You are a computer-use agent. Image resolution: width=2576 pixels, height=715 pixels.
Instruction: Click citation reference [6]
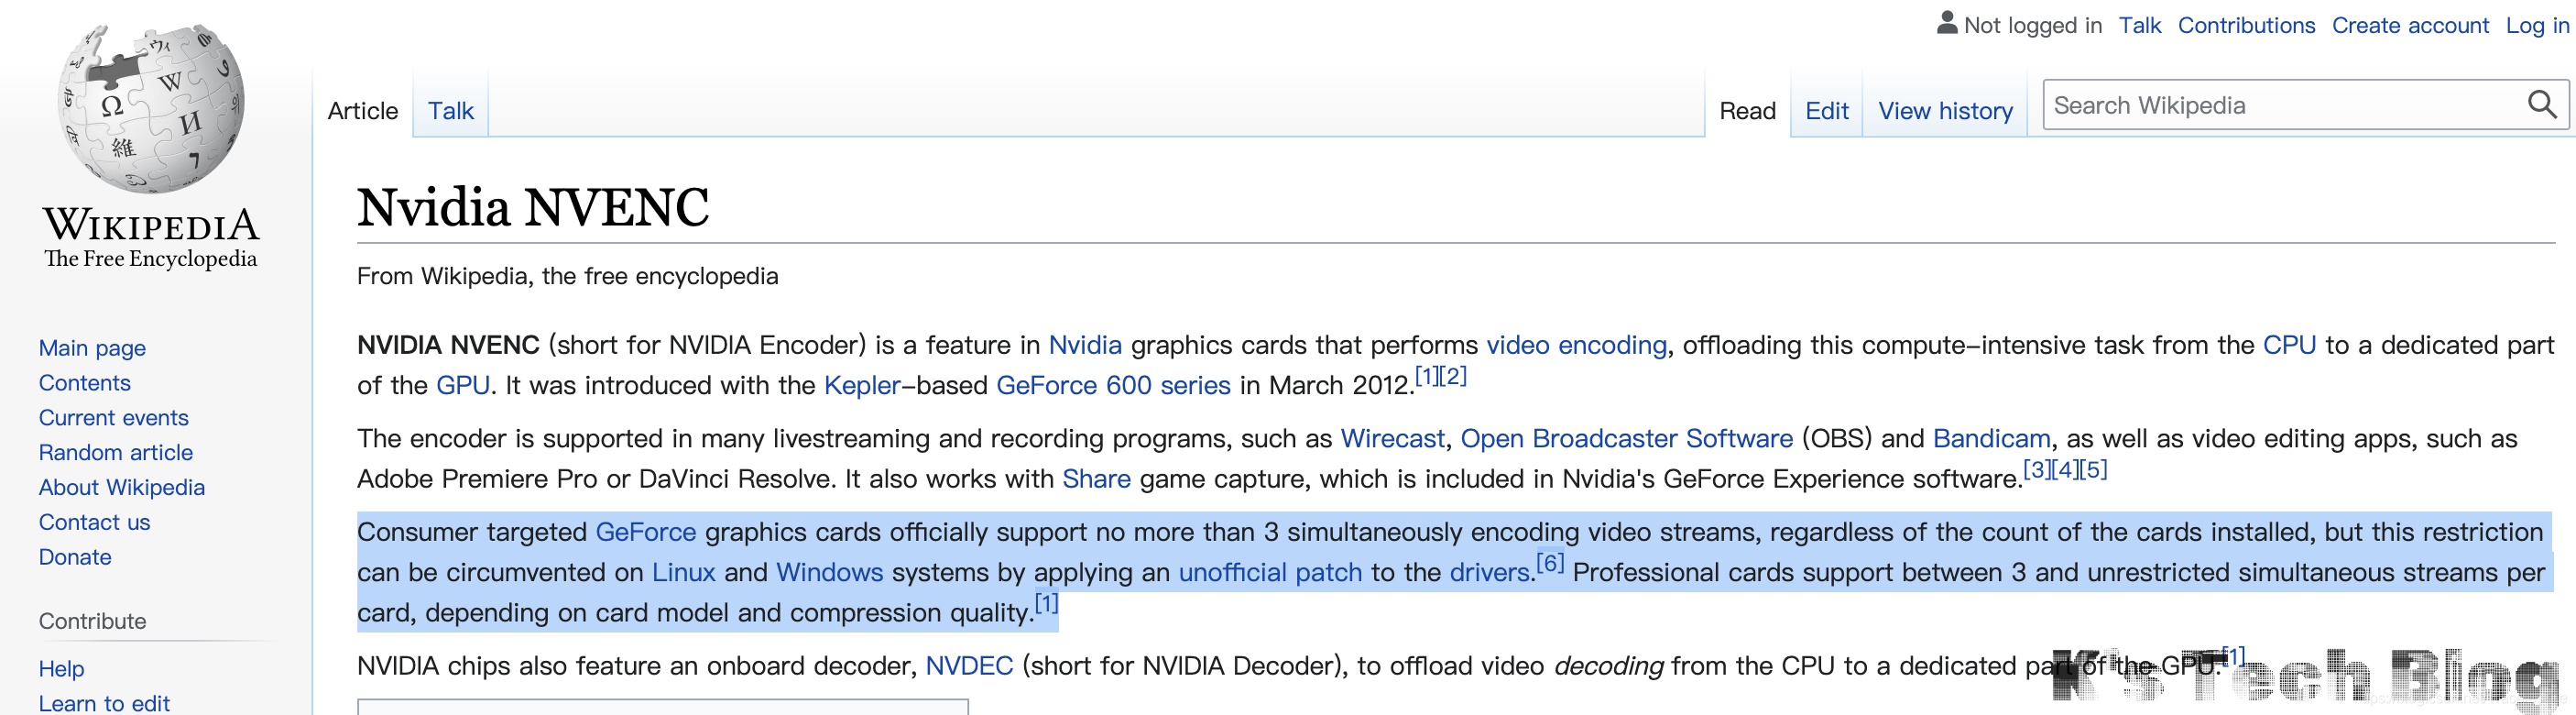coord(1549,563)
